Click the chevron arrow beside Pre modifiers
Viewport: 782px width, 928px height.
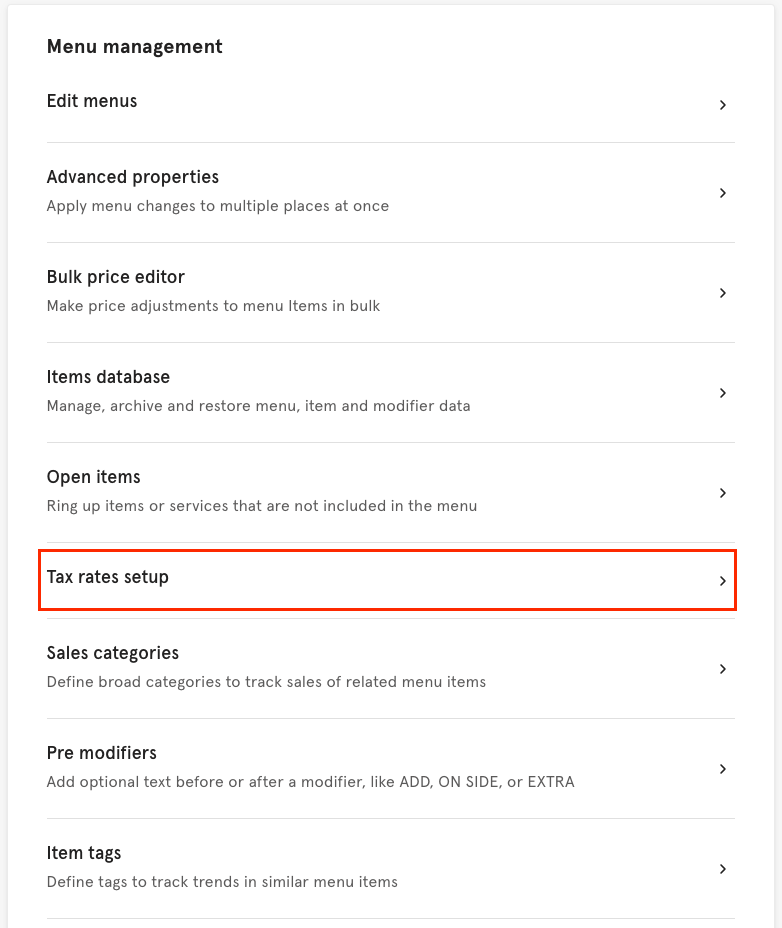(722, 769)
